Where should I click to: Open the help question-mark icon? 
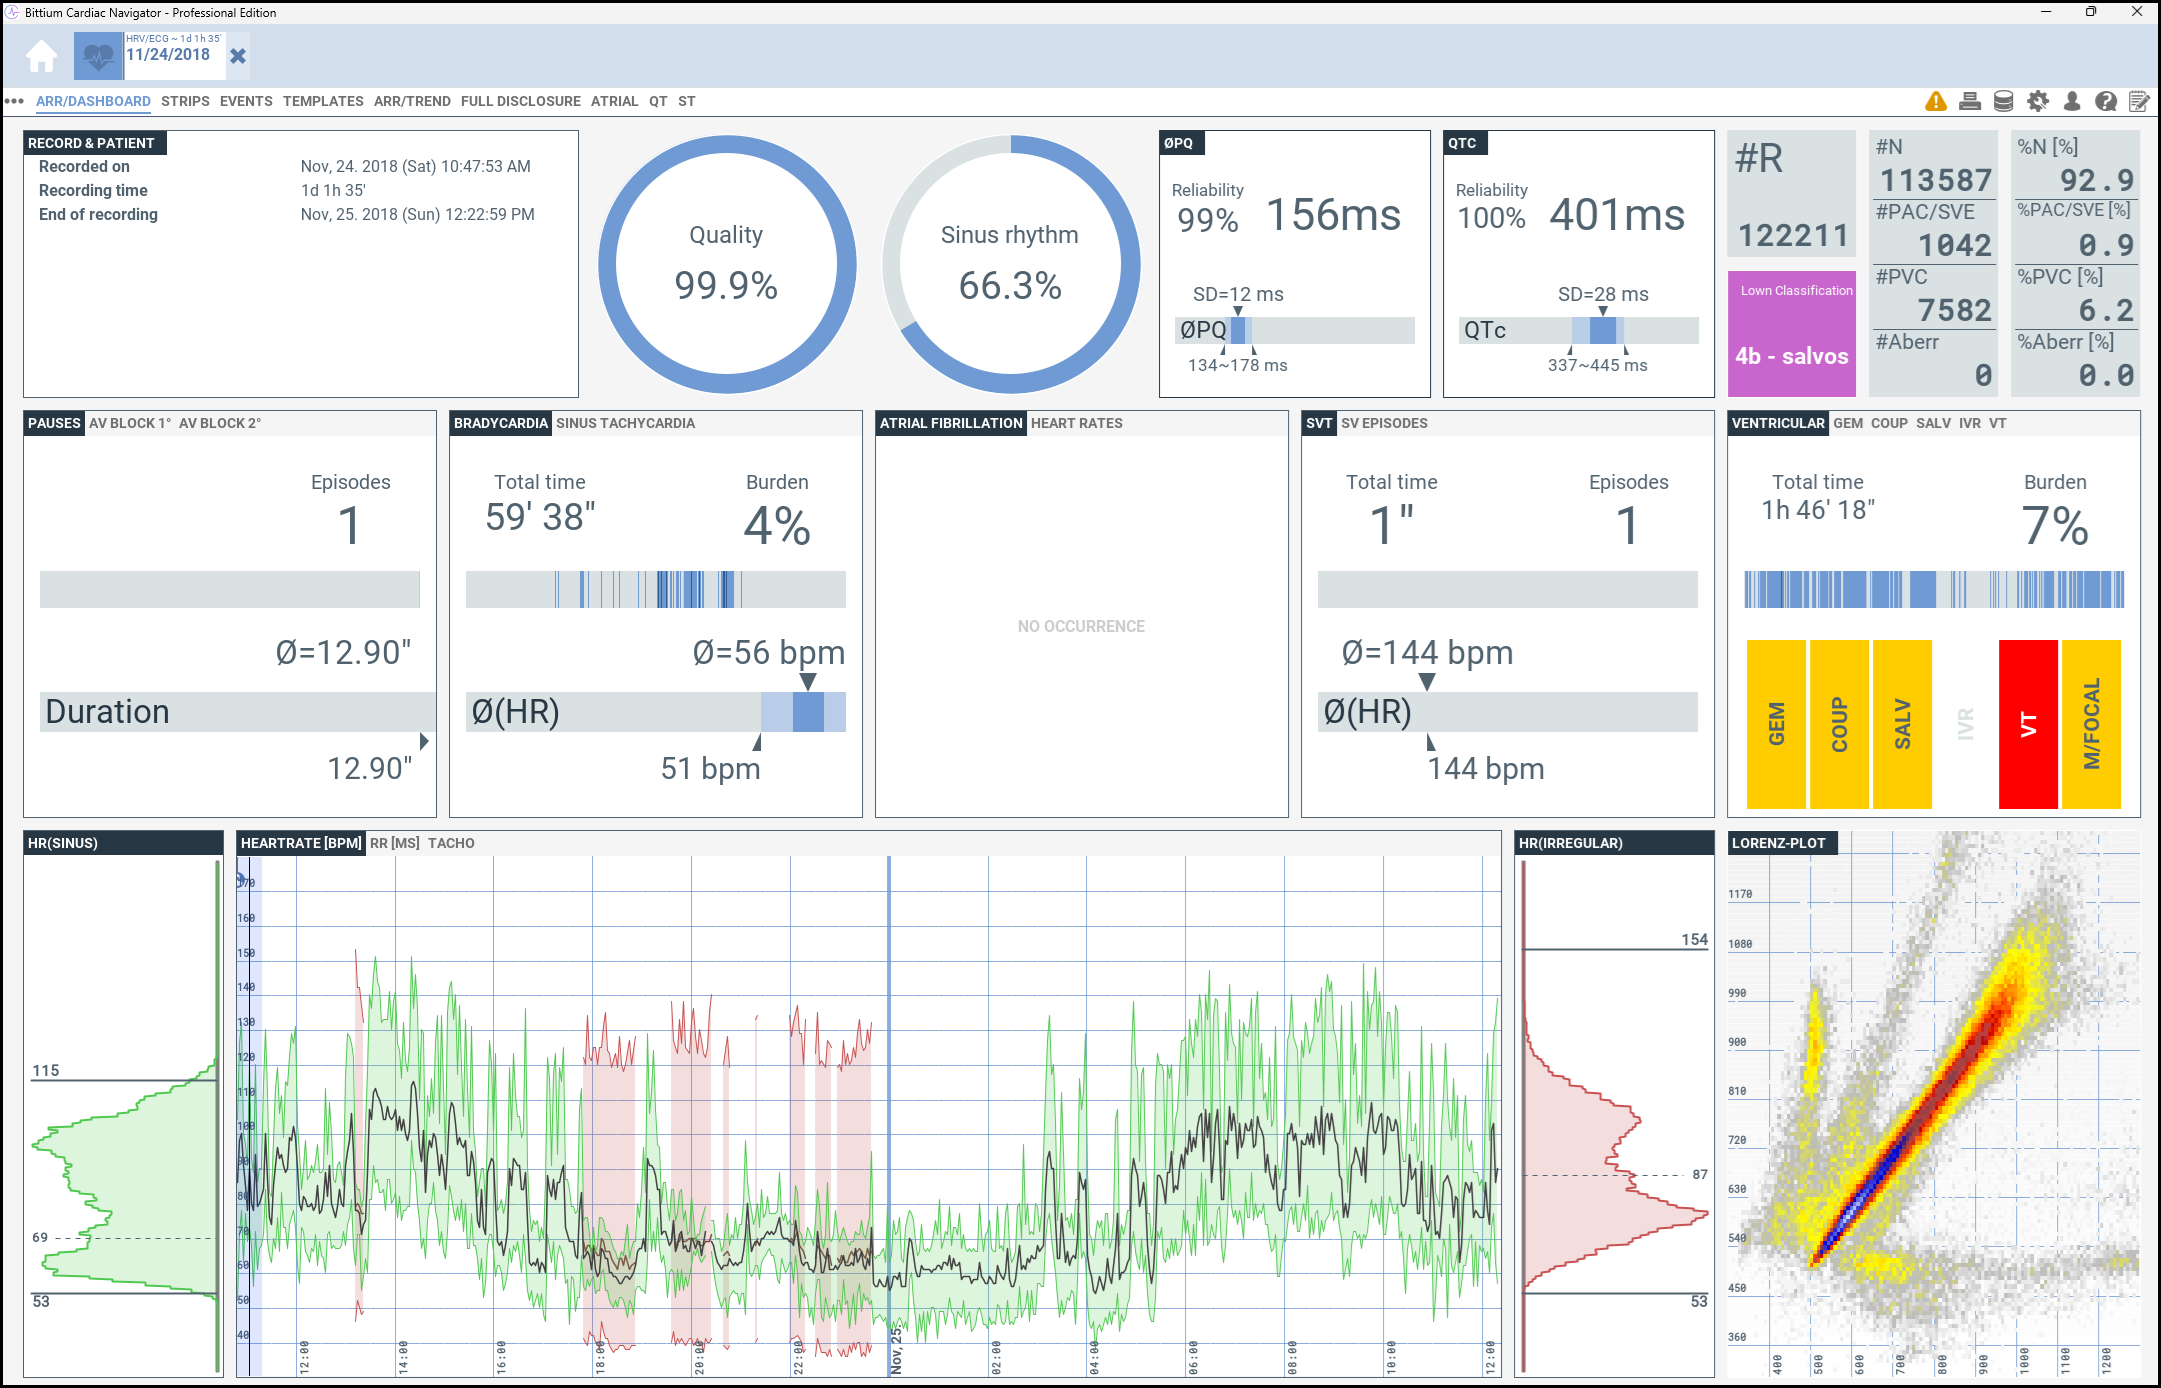click(x=2106, y=101)
